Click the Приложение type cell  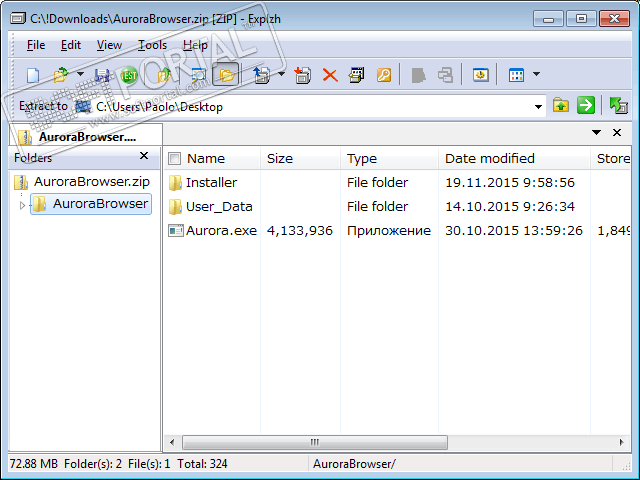(x=389, y=231)
